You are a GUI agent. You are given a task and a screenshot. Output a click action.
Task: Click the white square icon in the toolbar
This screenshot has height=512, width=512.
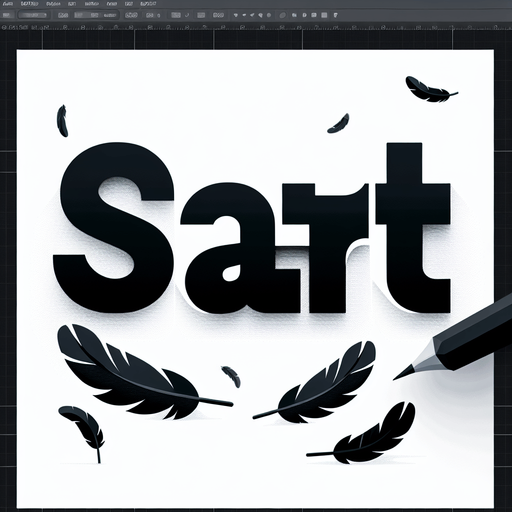324,15
